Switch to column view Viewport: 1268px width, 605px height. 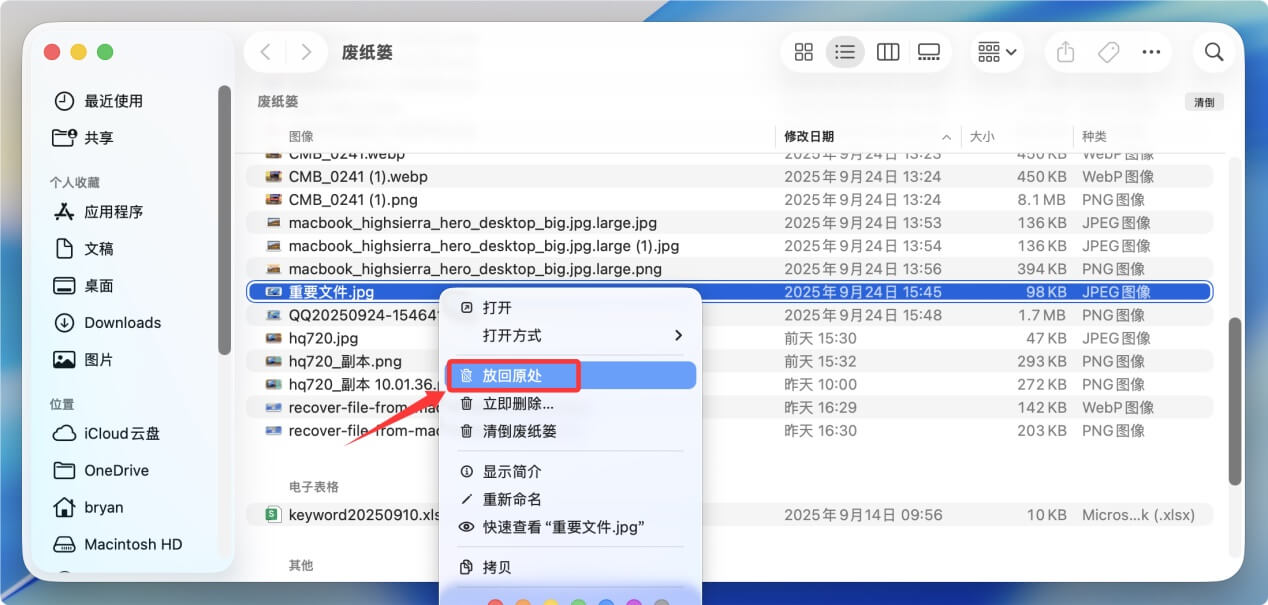coord(887,51)
